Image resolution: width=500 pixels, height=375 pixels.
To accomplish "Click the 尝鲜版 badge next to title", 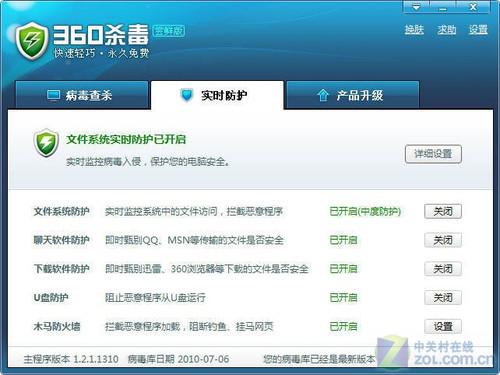I will (169, 31).
